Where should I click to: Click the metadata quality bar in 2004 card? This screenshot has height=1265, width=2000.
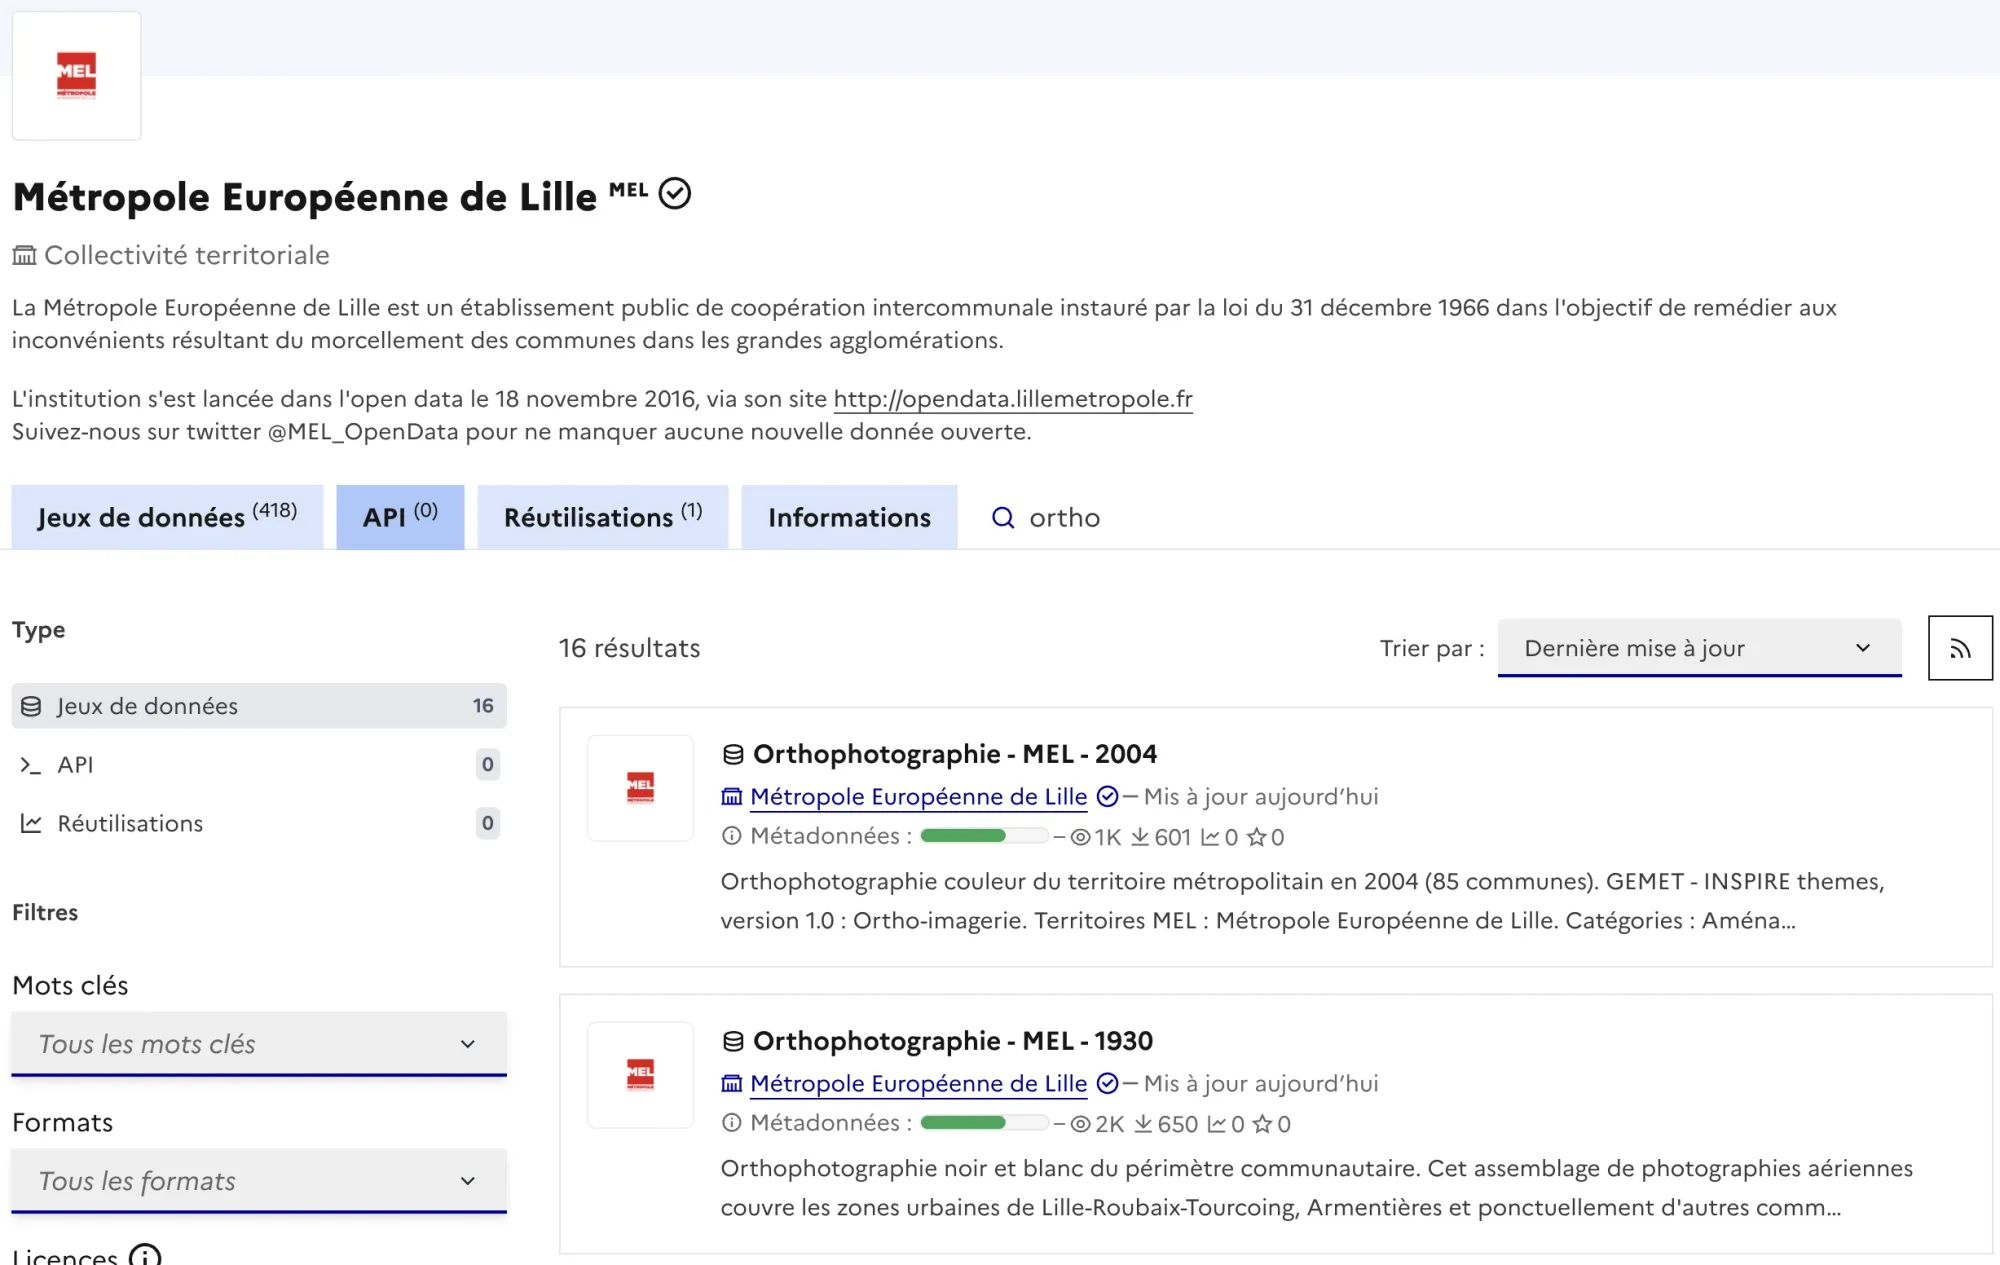pyautogui.click(x=984, y=836)
